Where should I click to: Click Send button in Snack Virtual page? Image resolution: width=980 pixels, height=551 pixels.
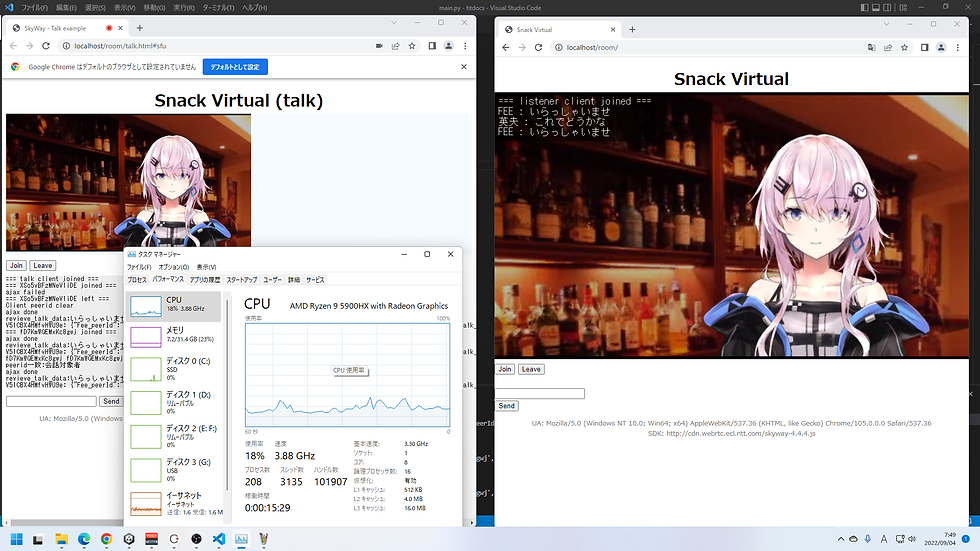(506, 406)
